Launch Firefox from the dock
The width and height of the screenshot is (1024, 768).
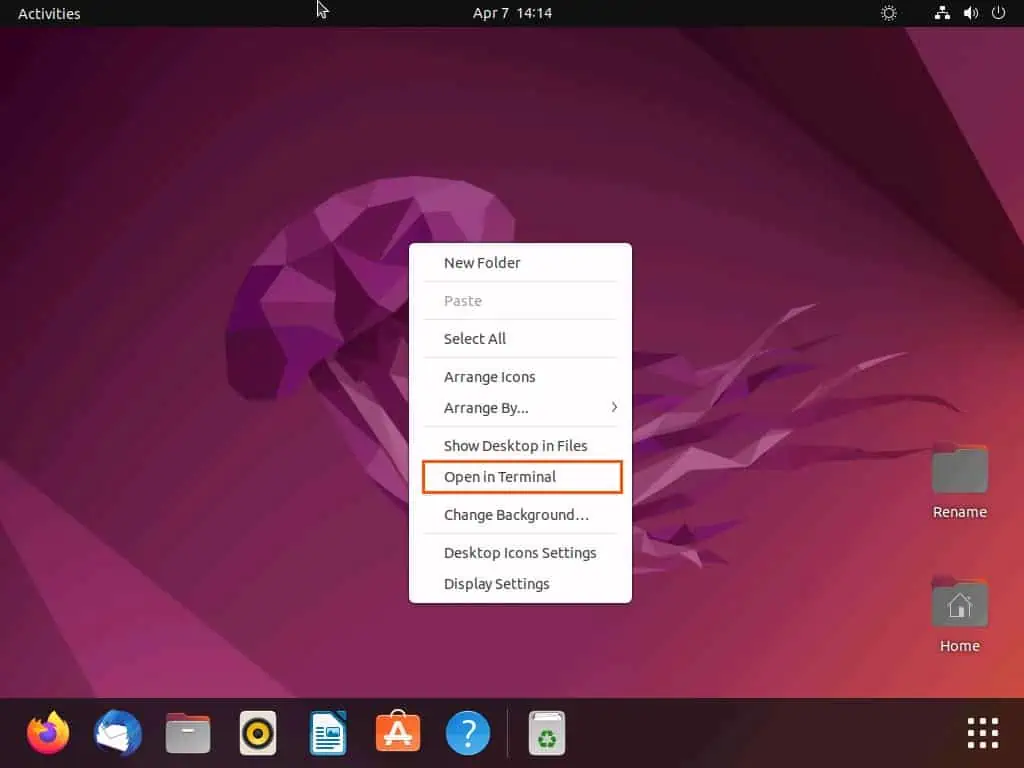[47, 733]
